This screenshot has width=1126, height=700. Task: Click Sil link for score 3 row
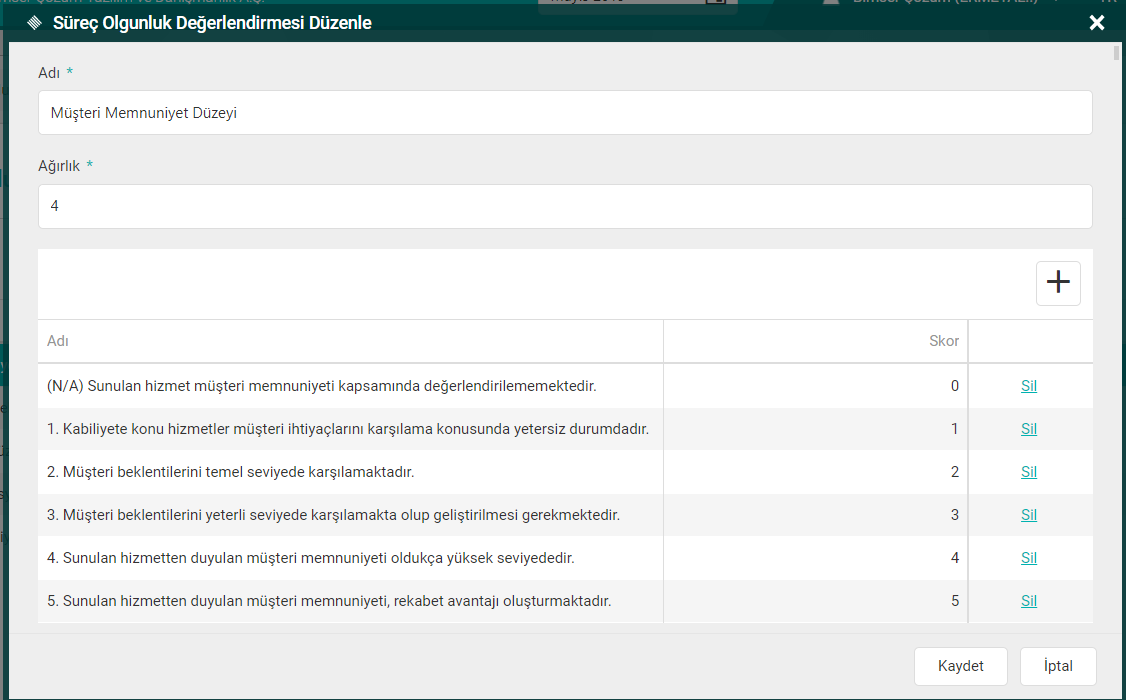(x=1029, y=515)
